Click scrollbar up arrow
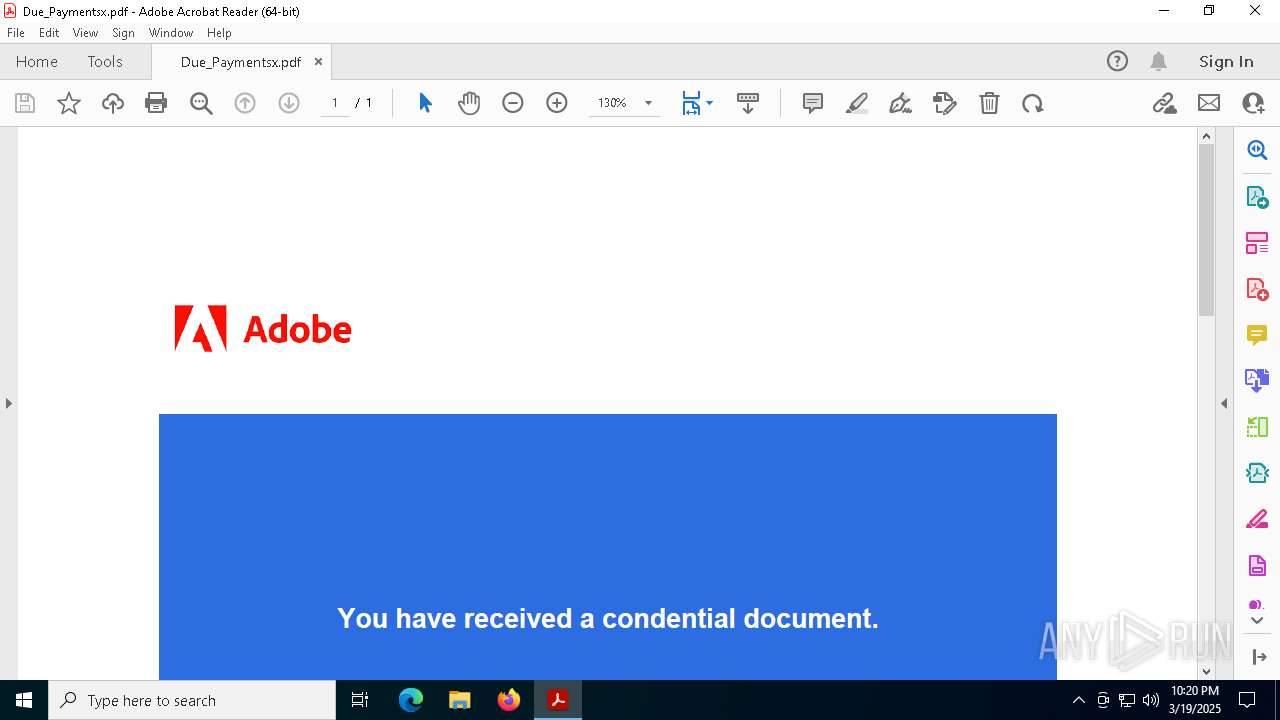Image resolution: width=1280 pixels, height=720 pixels. tap(1206, 136)
